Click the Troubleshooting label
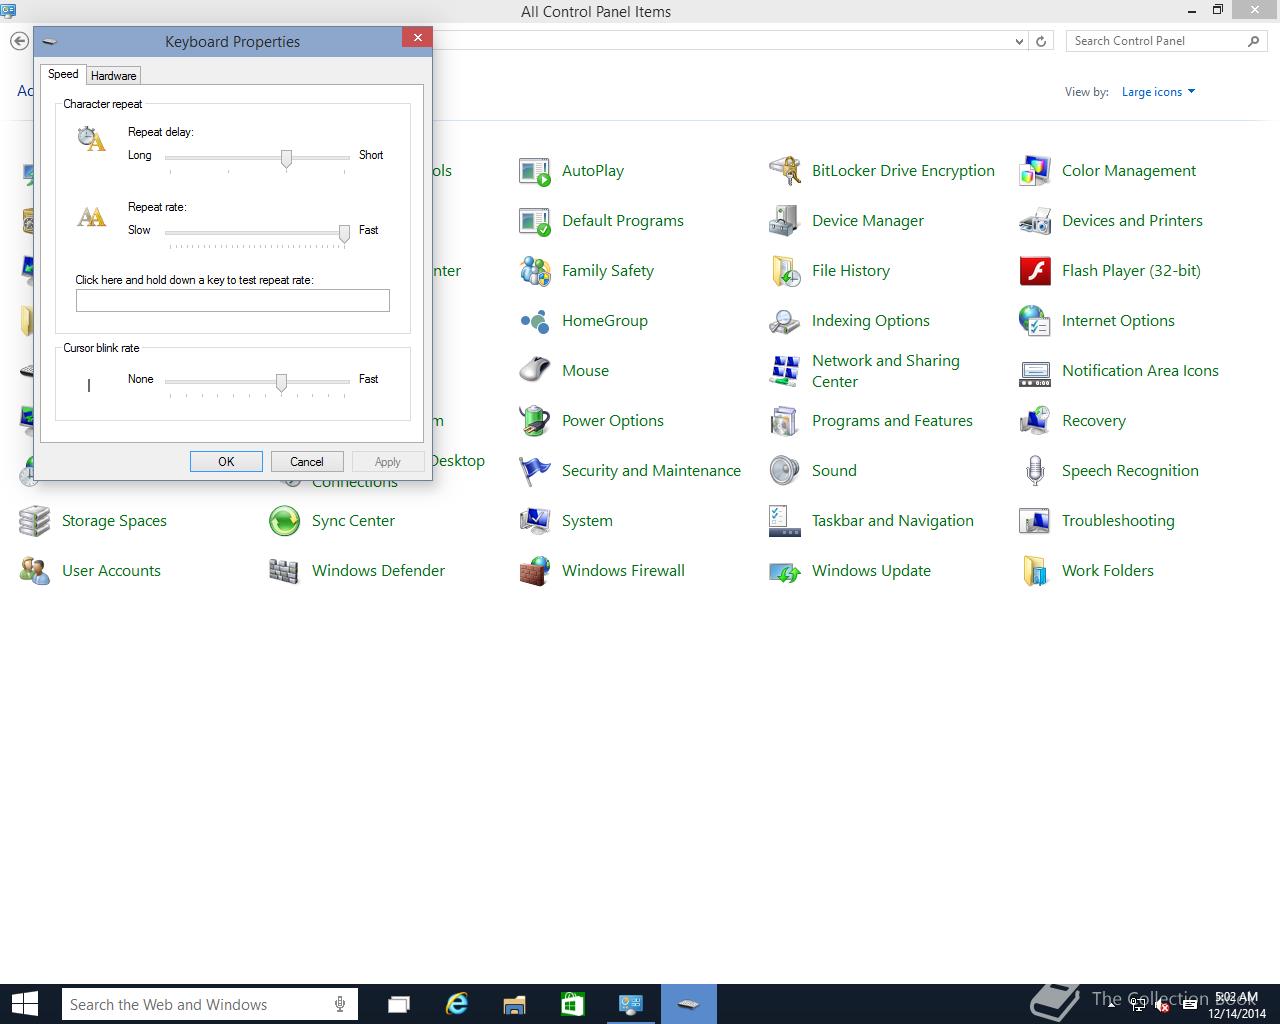The width and height of the screenshot is (1280, 1024). click(x=1118, y=521)
